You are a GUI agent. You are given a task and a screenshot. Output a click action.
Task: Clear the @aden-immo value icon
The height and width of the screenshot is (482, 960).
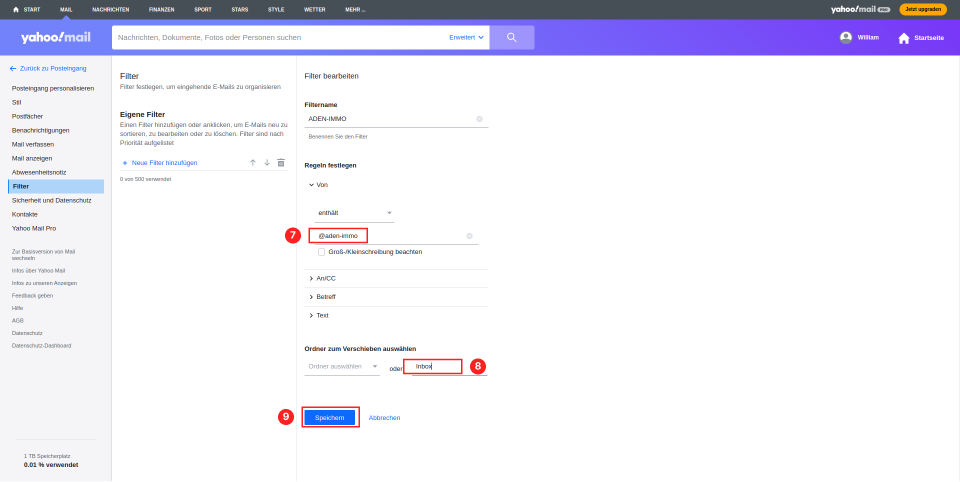coord(470,236)
